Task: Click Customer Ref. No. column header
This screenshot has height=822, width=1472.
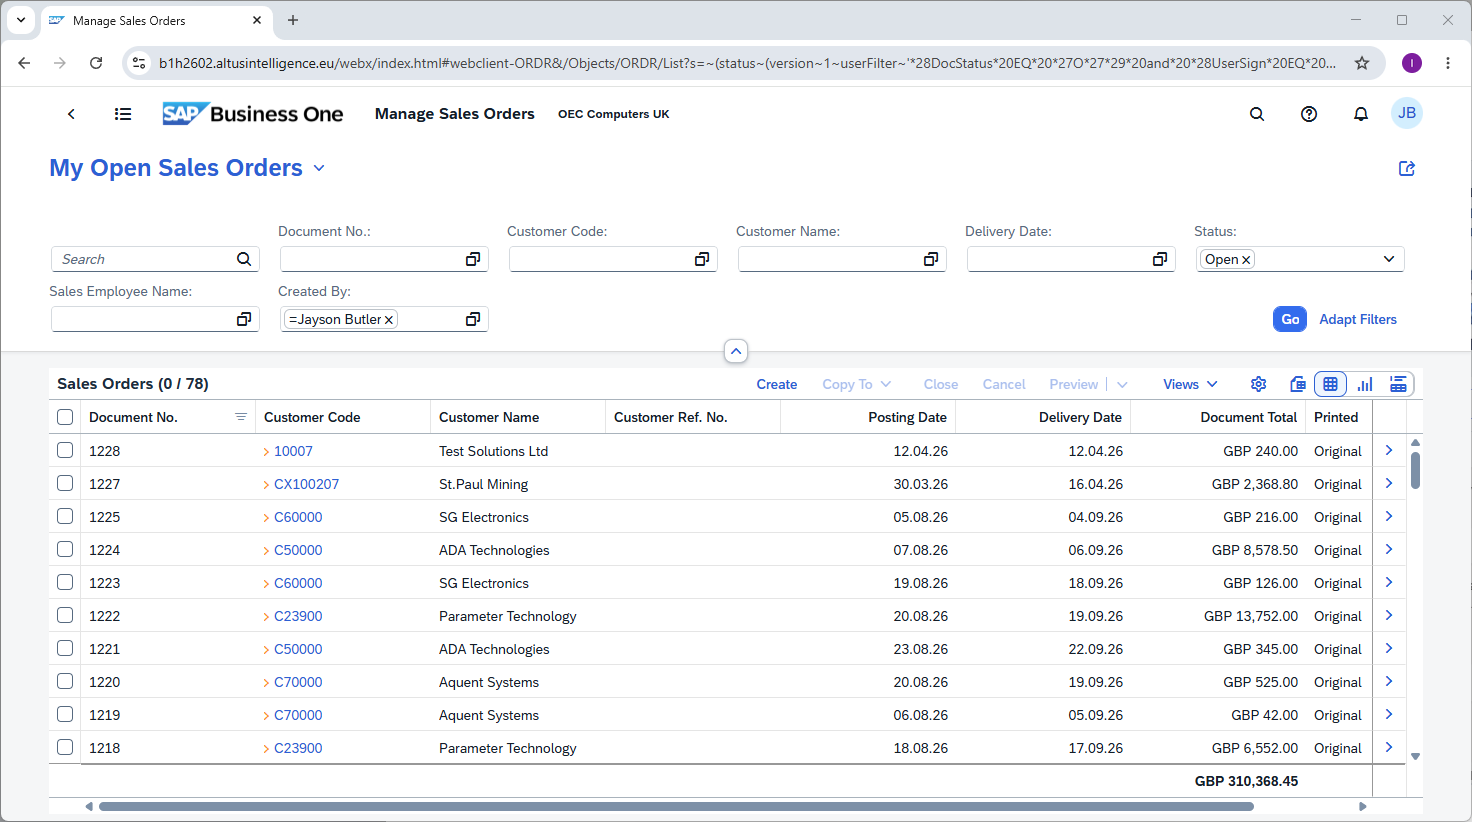Action: (693, 417)
